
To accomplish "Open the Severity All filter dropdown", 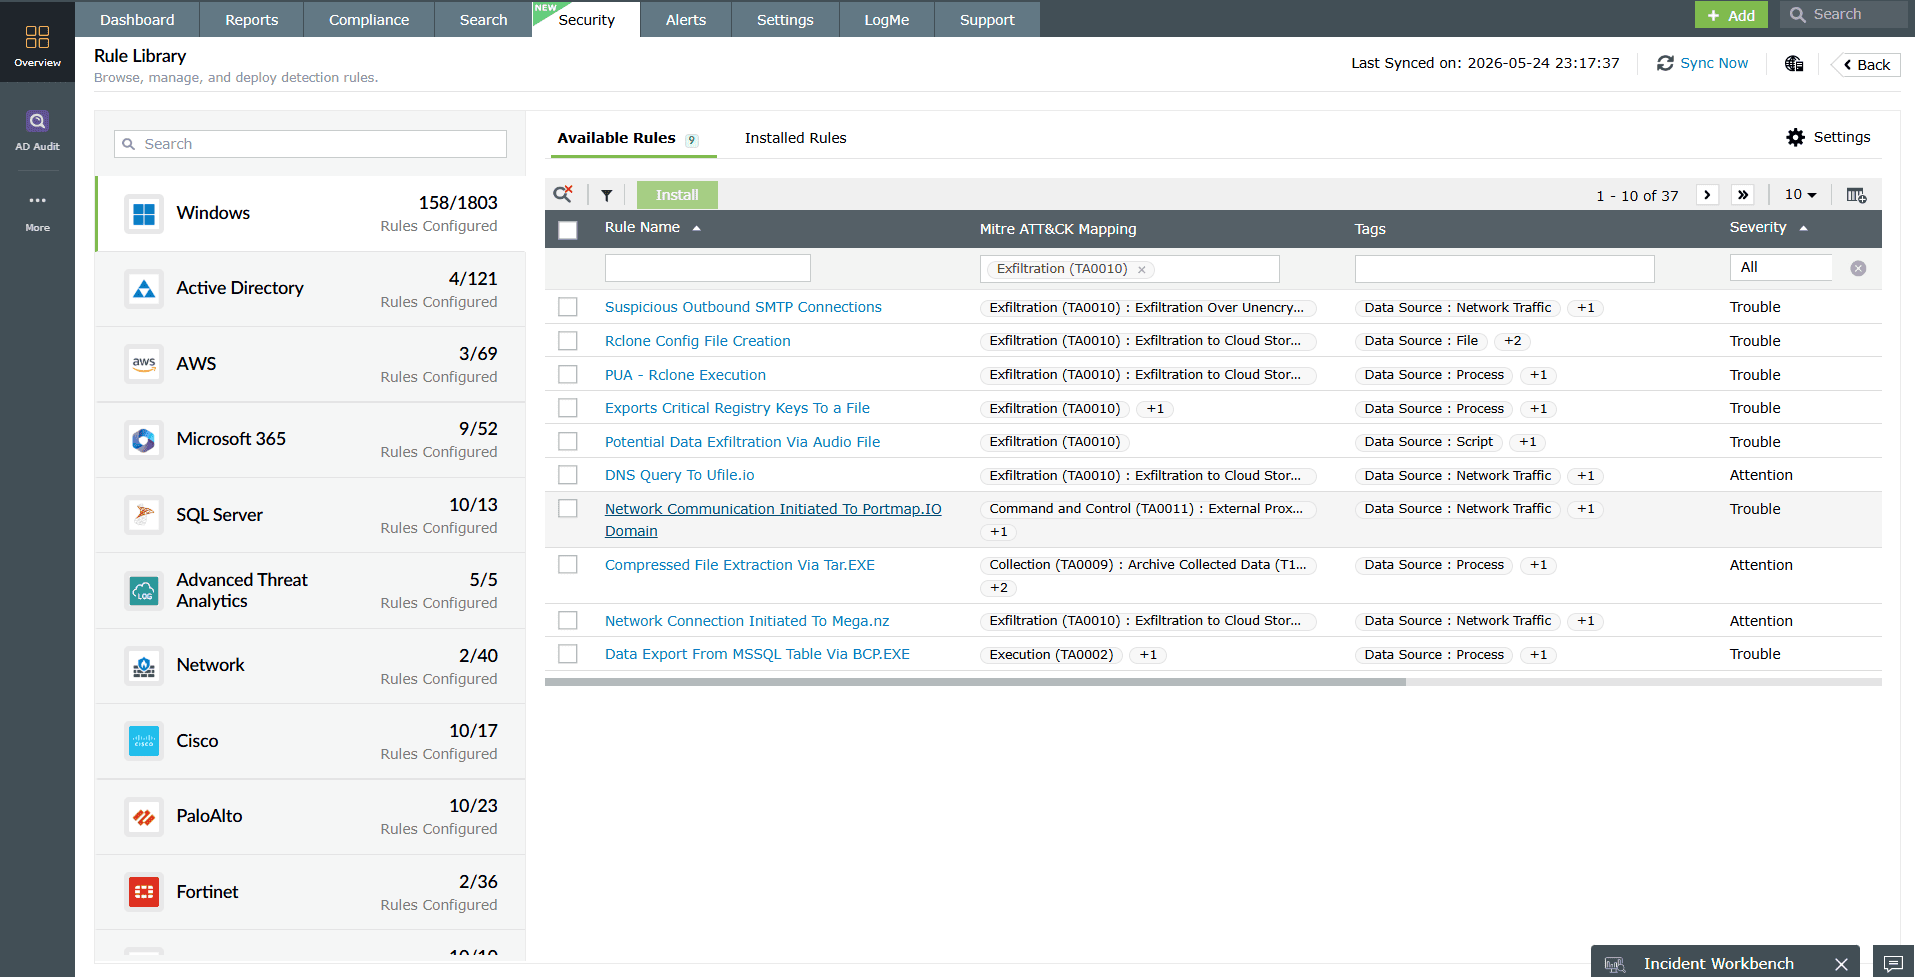I will tap(1781, 267).
